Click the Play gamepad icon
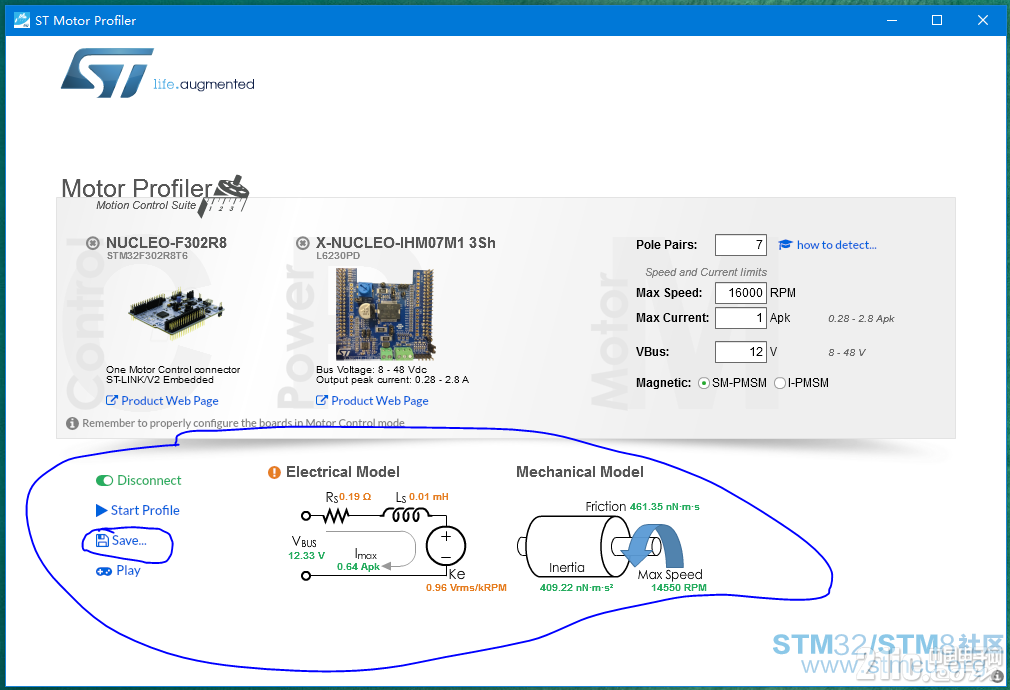 [104, 571]
